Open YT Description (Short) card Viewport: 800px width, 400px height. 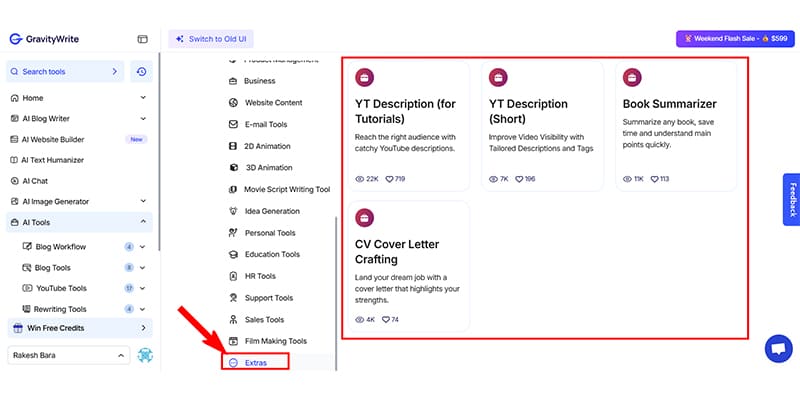click(x=542, y=126)
